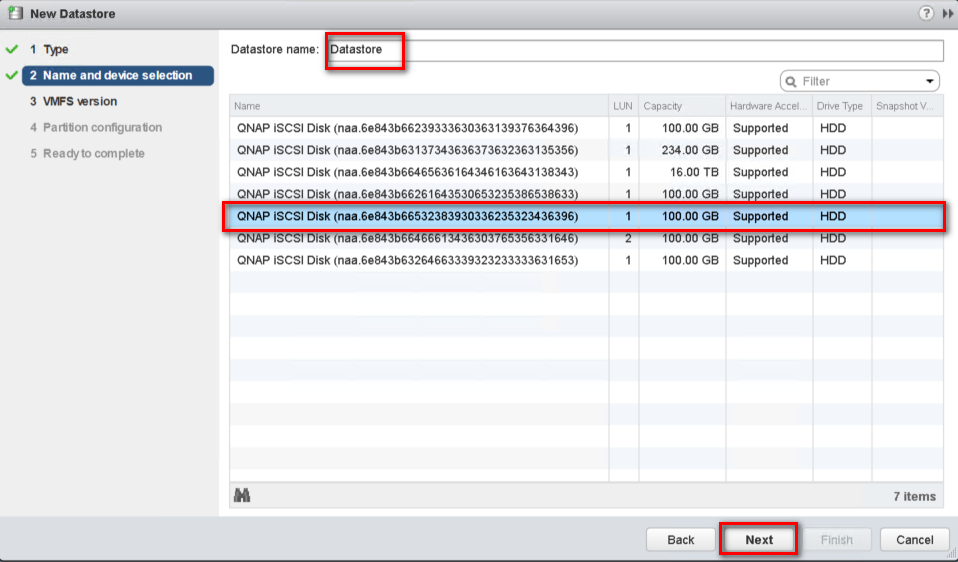Image resolution: width=958 pixels, height=562 pixels.
Task: Open step 3 VMFS version
Action: pyautogui.click(x=73, y=101)
